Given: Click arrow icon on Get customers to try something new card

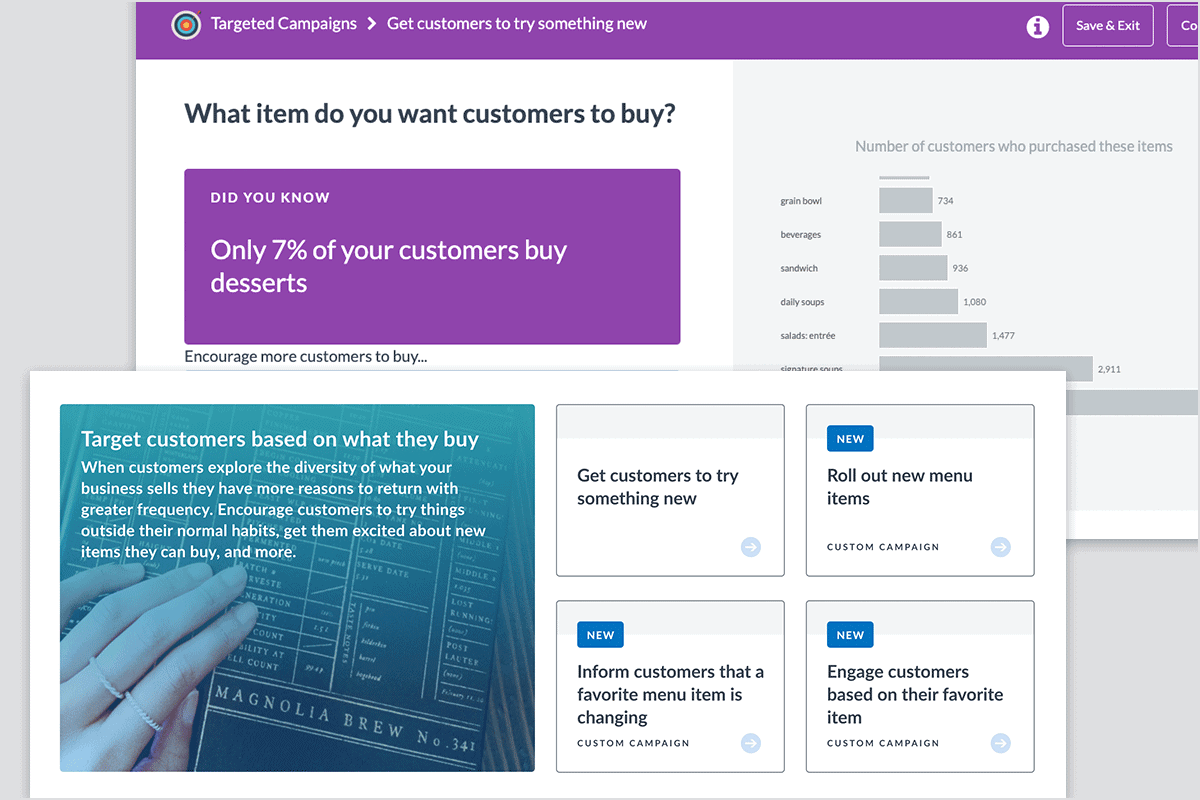Looking at the screenshot, I should click(751, 547).
